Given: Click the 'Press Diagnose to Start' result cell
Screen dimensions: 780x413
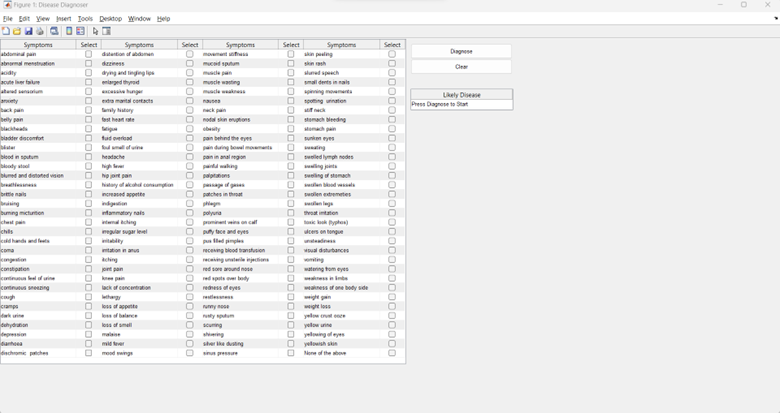Looking at the screenshot, I should click(x=461, y=104).
